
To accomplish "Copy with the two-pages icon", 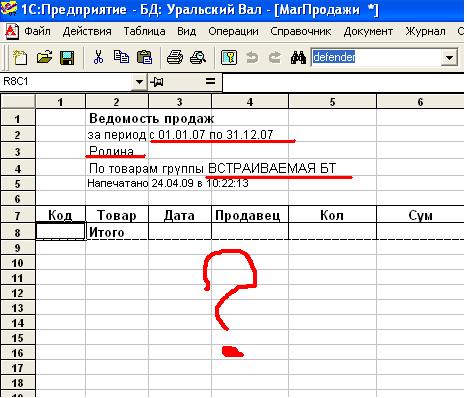I will [x=121, y=57].
